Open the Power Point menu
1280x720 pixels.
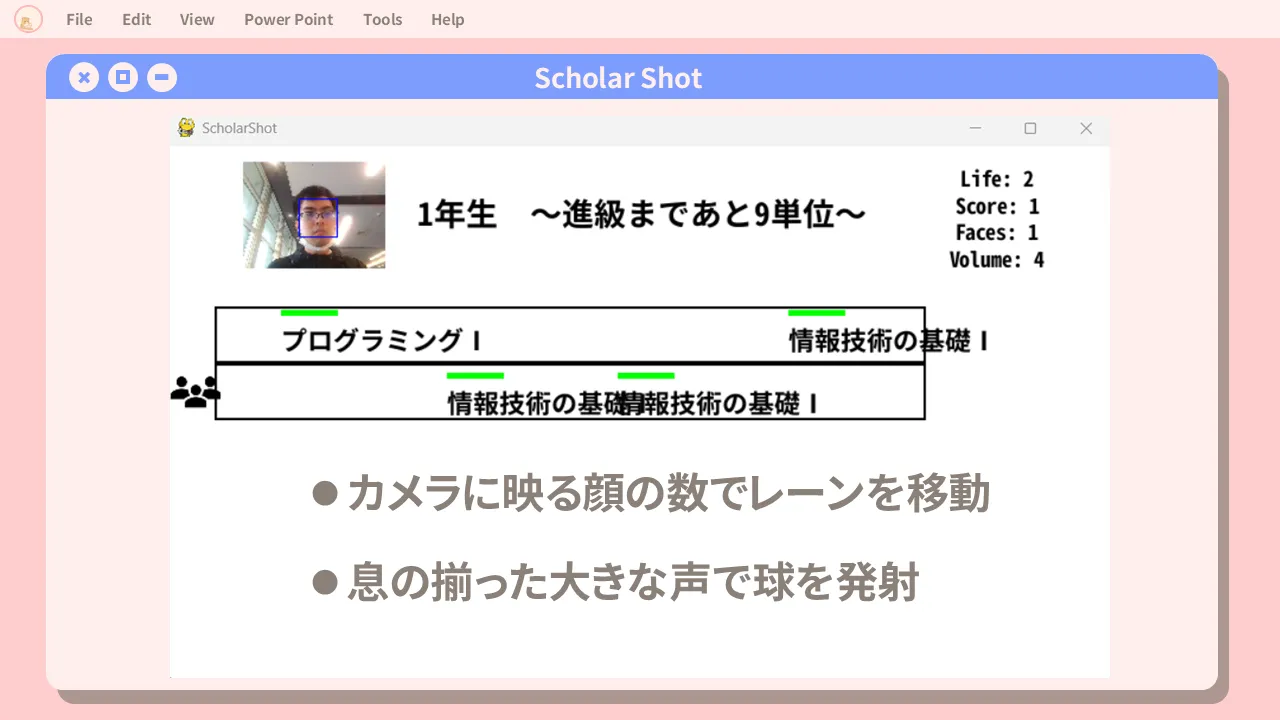click(289, 19)
